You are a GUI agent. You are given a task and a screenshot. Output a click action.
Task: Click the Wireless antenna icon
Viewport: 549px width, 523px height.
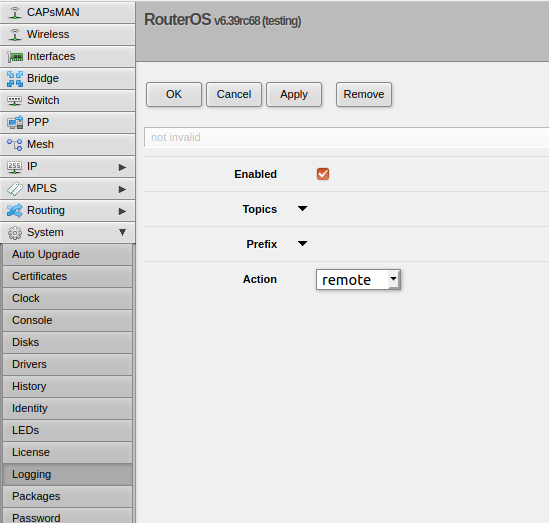pos(15,35)
